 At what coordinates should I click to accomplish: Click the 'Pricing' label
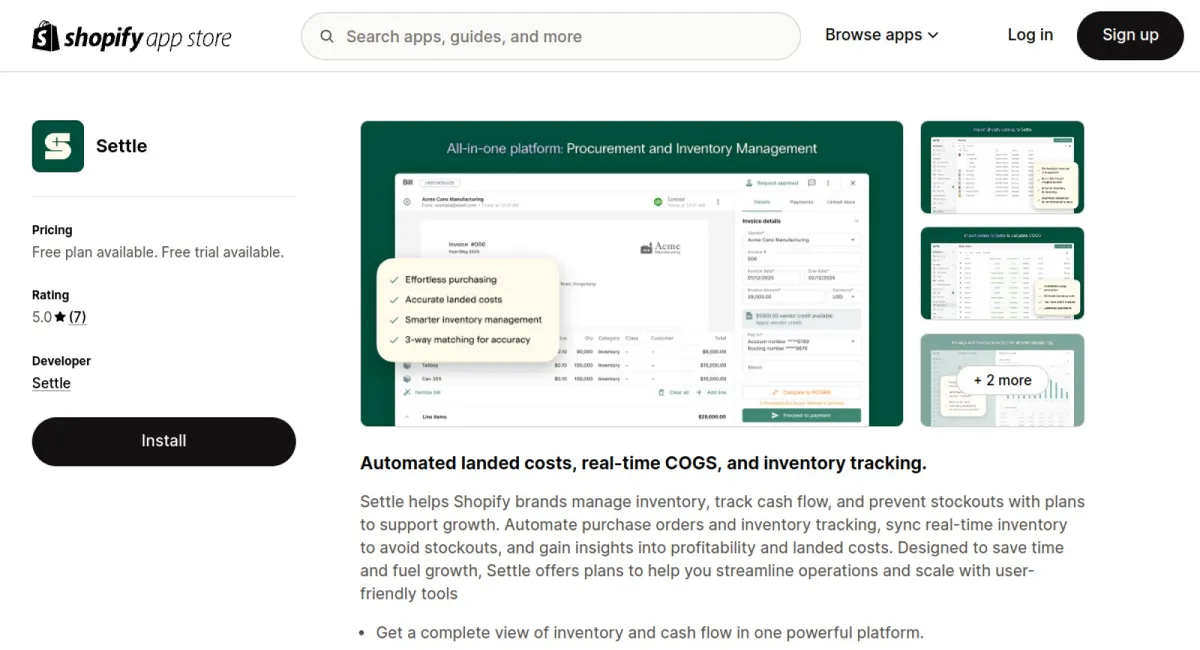pyautogui.click(x=52, y=230)
